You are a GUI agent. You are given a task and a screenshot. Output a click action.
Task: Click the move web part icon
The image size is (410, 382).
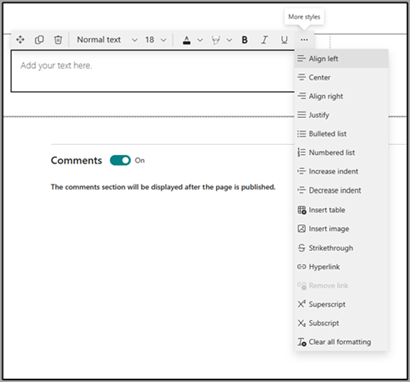(x=20, y=40)
